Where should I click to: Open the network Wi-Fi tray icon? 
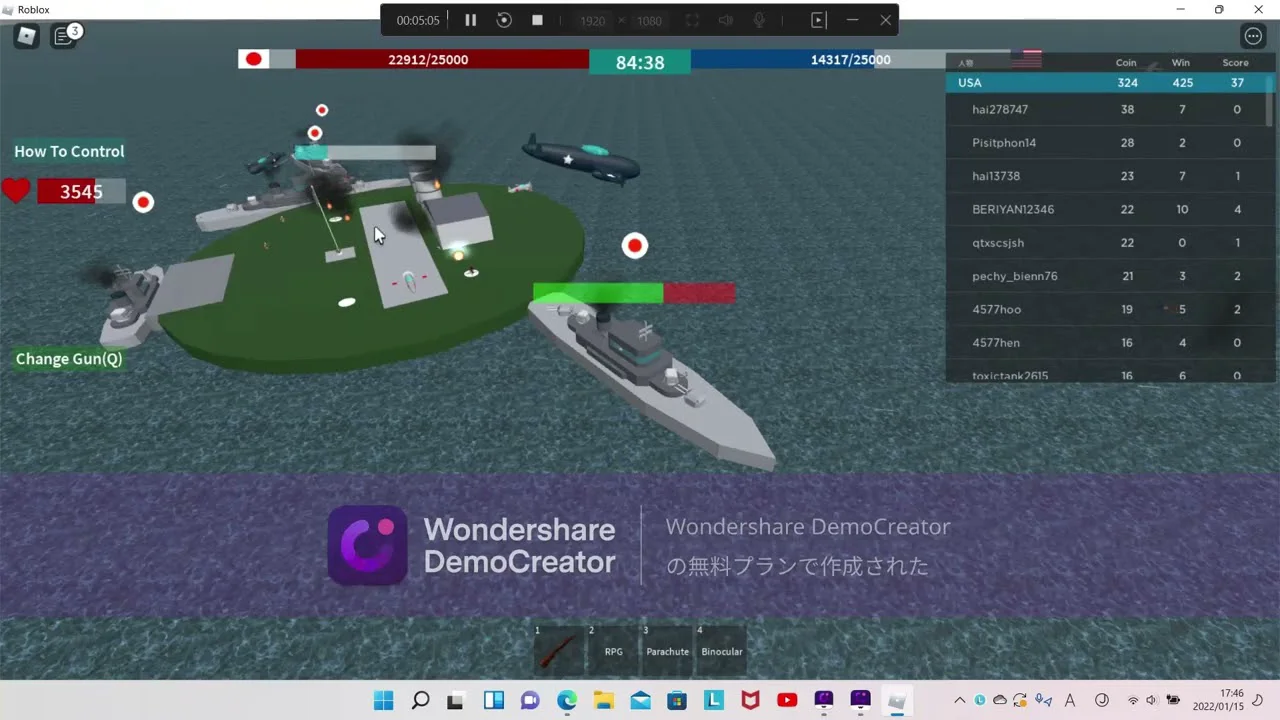[1133, 700]
